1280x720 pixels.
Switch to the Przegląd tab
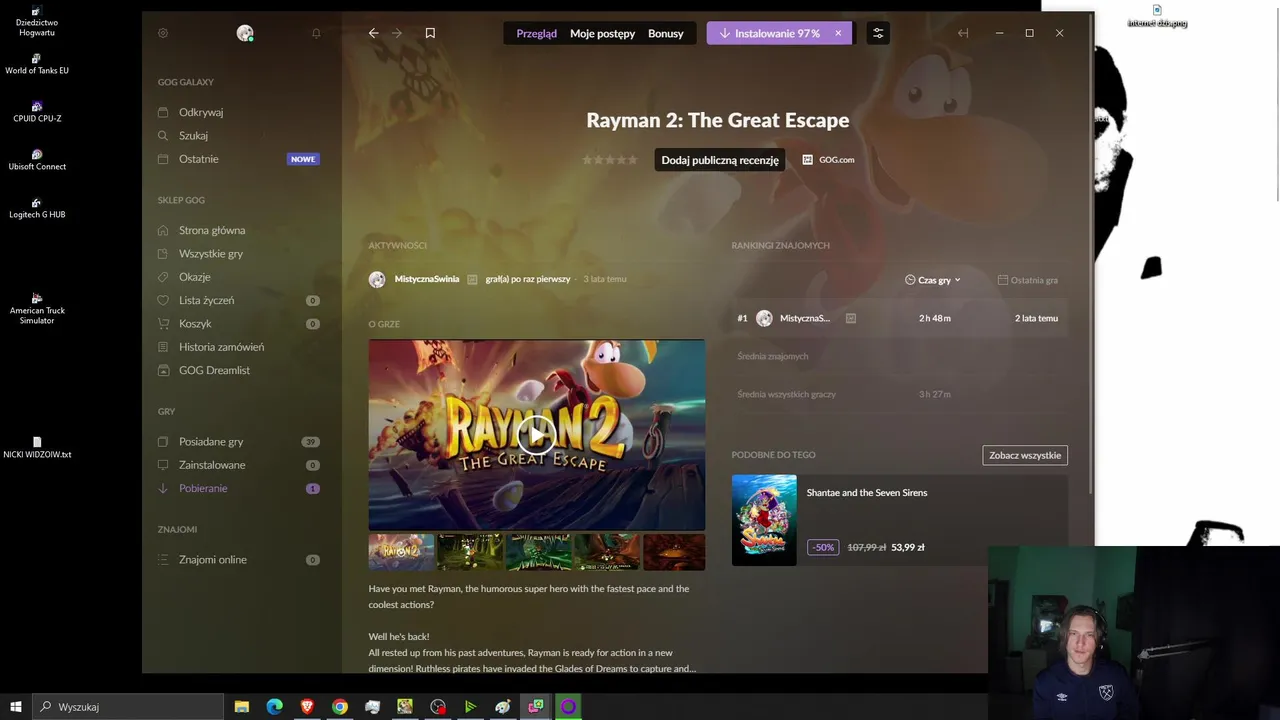point(536,33)
